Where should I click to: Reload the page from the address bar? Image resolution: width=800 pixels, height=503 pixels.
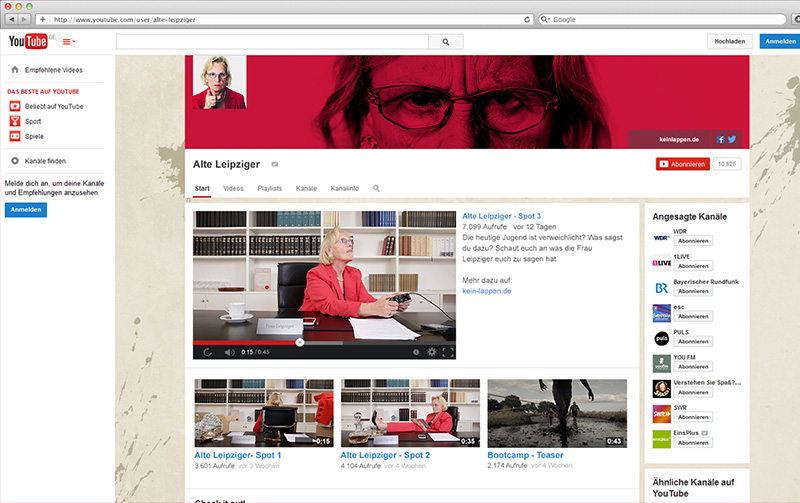click(527, 19)
